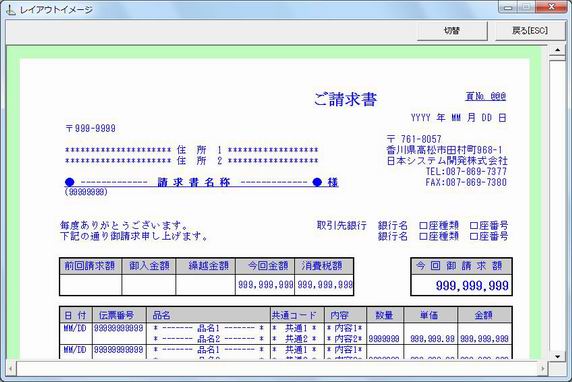The width and height of the screenshot is (572, 382).
Task: Click the 請求書名称 underlined field
Action: click(x=201, y=182)
